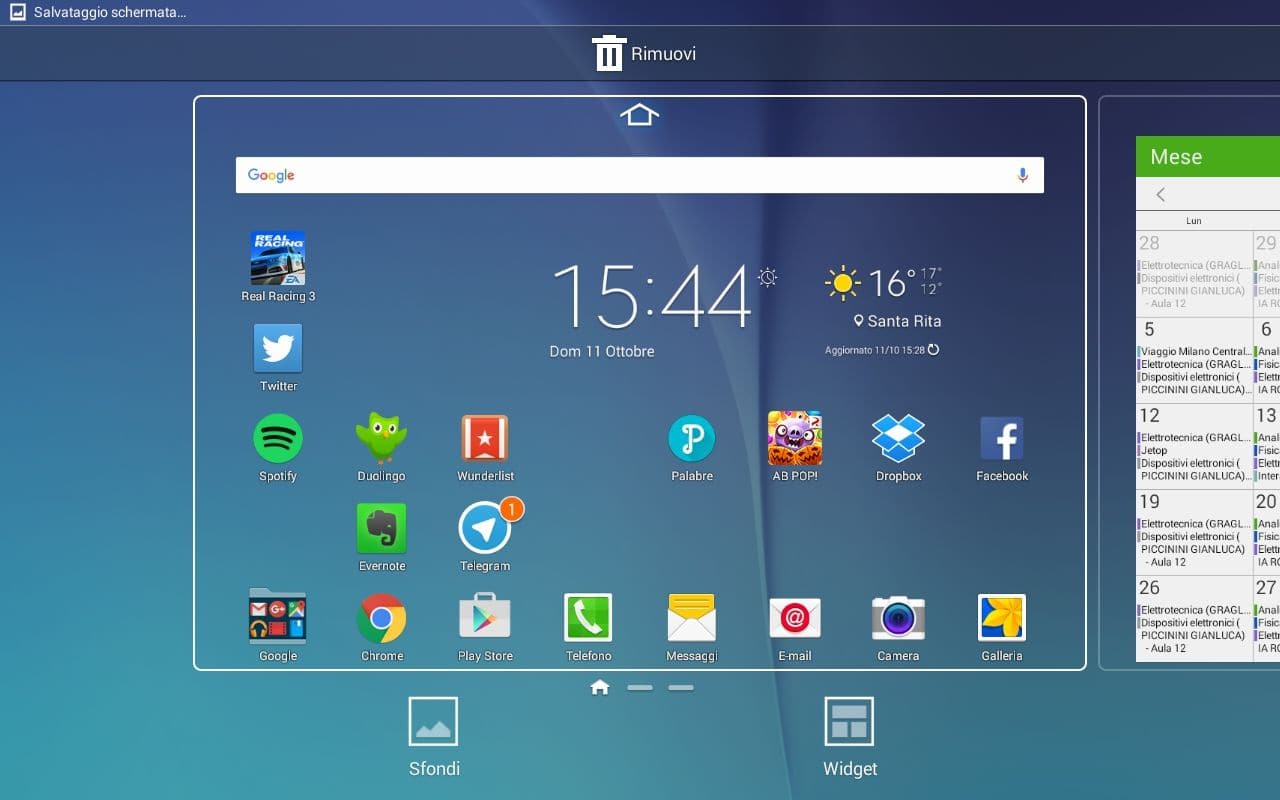Select day 28 in the calendar widget
This screenshot has width=1280, height=800.
pyautogui.click(x=1150, y=243)
